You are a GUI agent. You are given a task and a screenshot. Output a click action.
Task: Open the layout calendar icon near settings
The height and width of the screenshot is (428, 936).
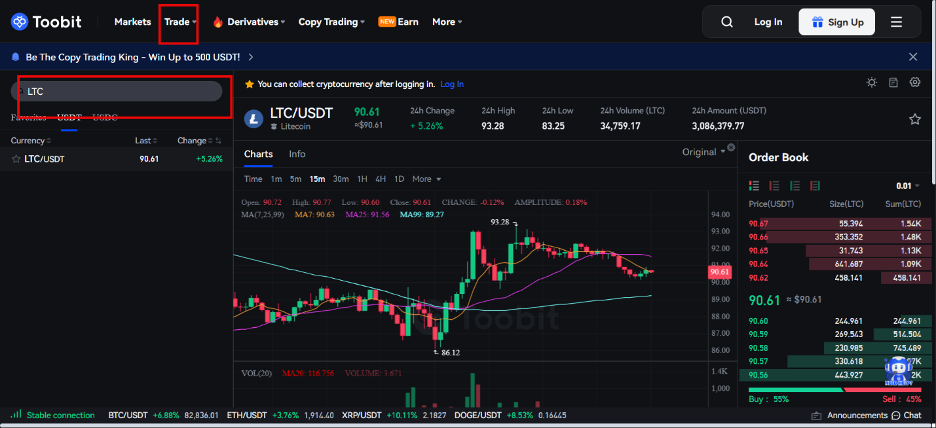[893, 82]
